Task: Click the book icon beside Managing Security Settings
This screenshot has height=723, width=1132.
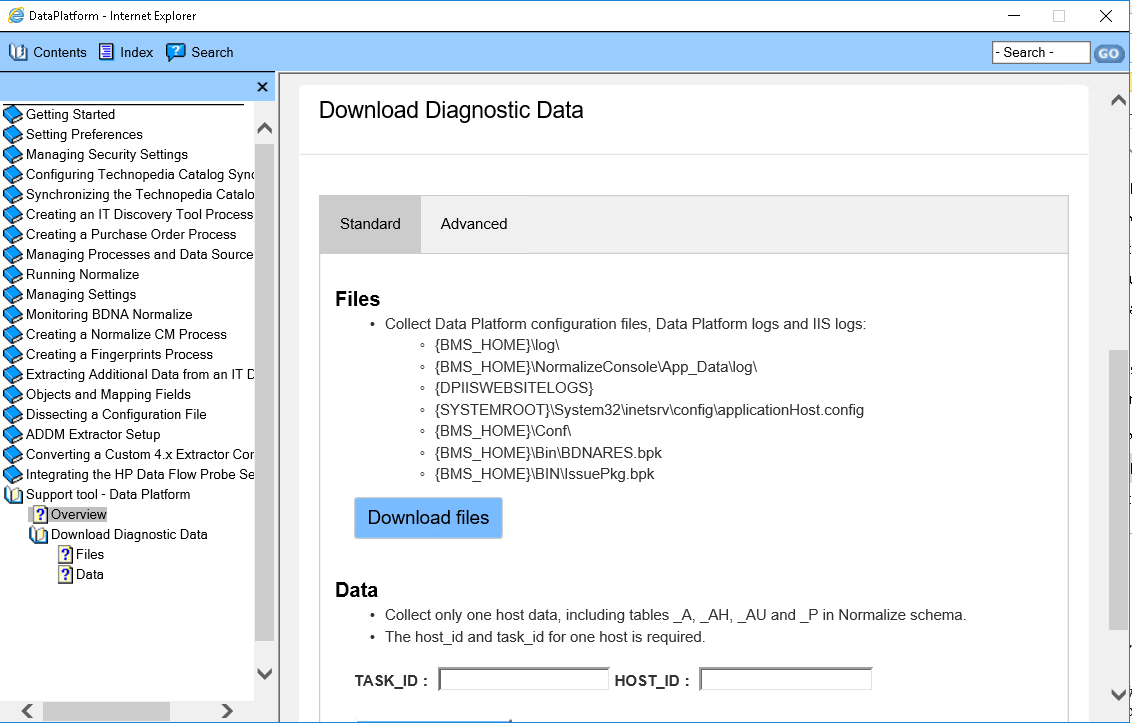Action: [13, 155]
